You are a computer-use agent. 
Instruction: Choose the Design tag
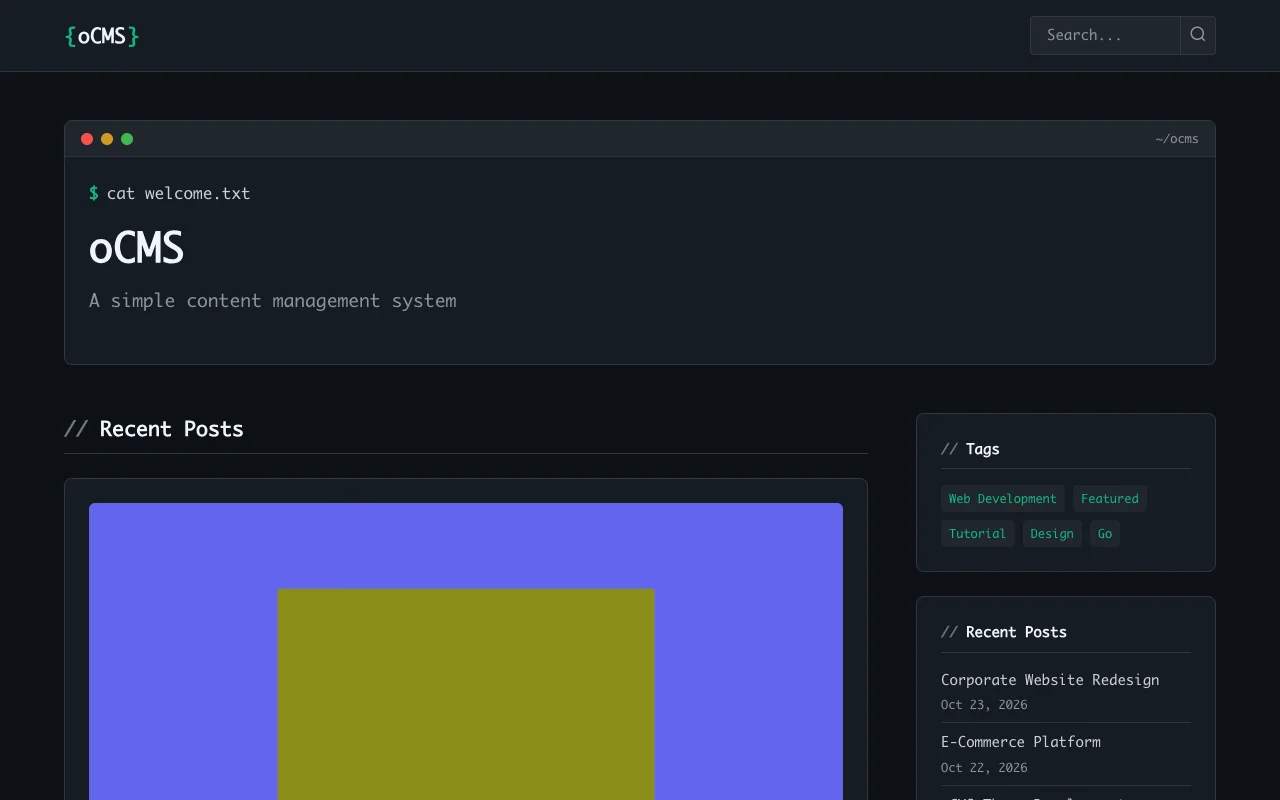1052,534
